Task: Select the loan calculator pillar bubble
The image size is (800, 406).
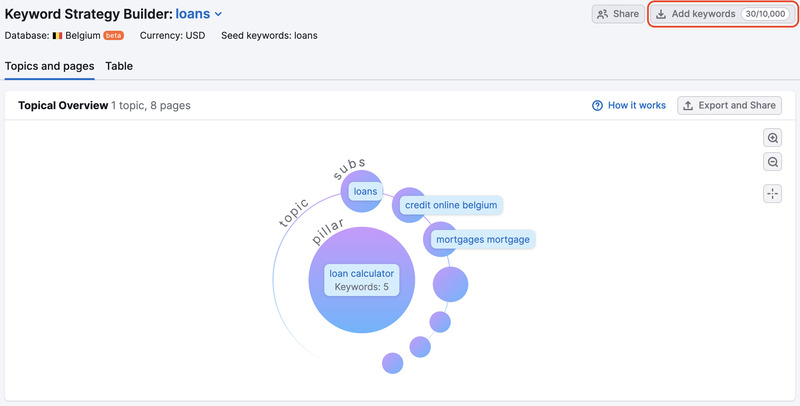Action: tap(362, 280)
